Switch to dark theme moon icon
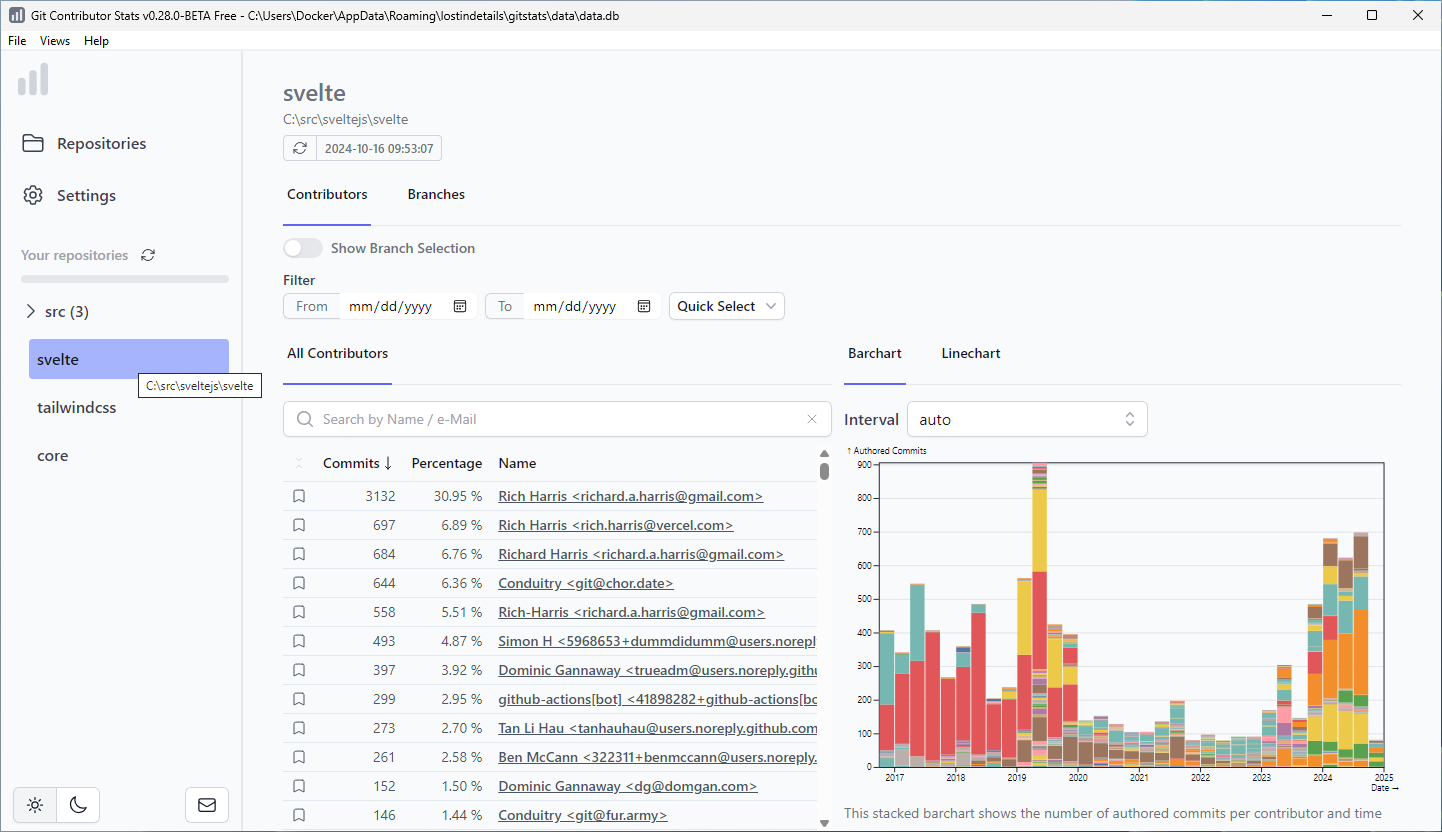The image size is (1442, 832). point(78,804)
